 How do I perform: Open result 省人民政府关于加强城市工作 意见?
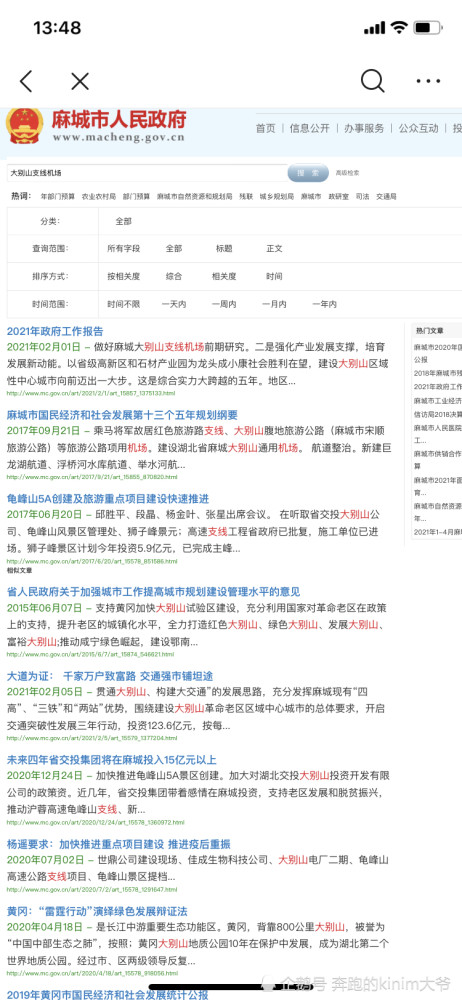pyautogui.click(x=153, y=592)
